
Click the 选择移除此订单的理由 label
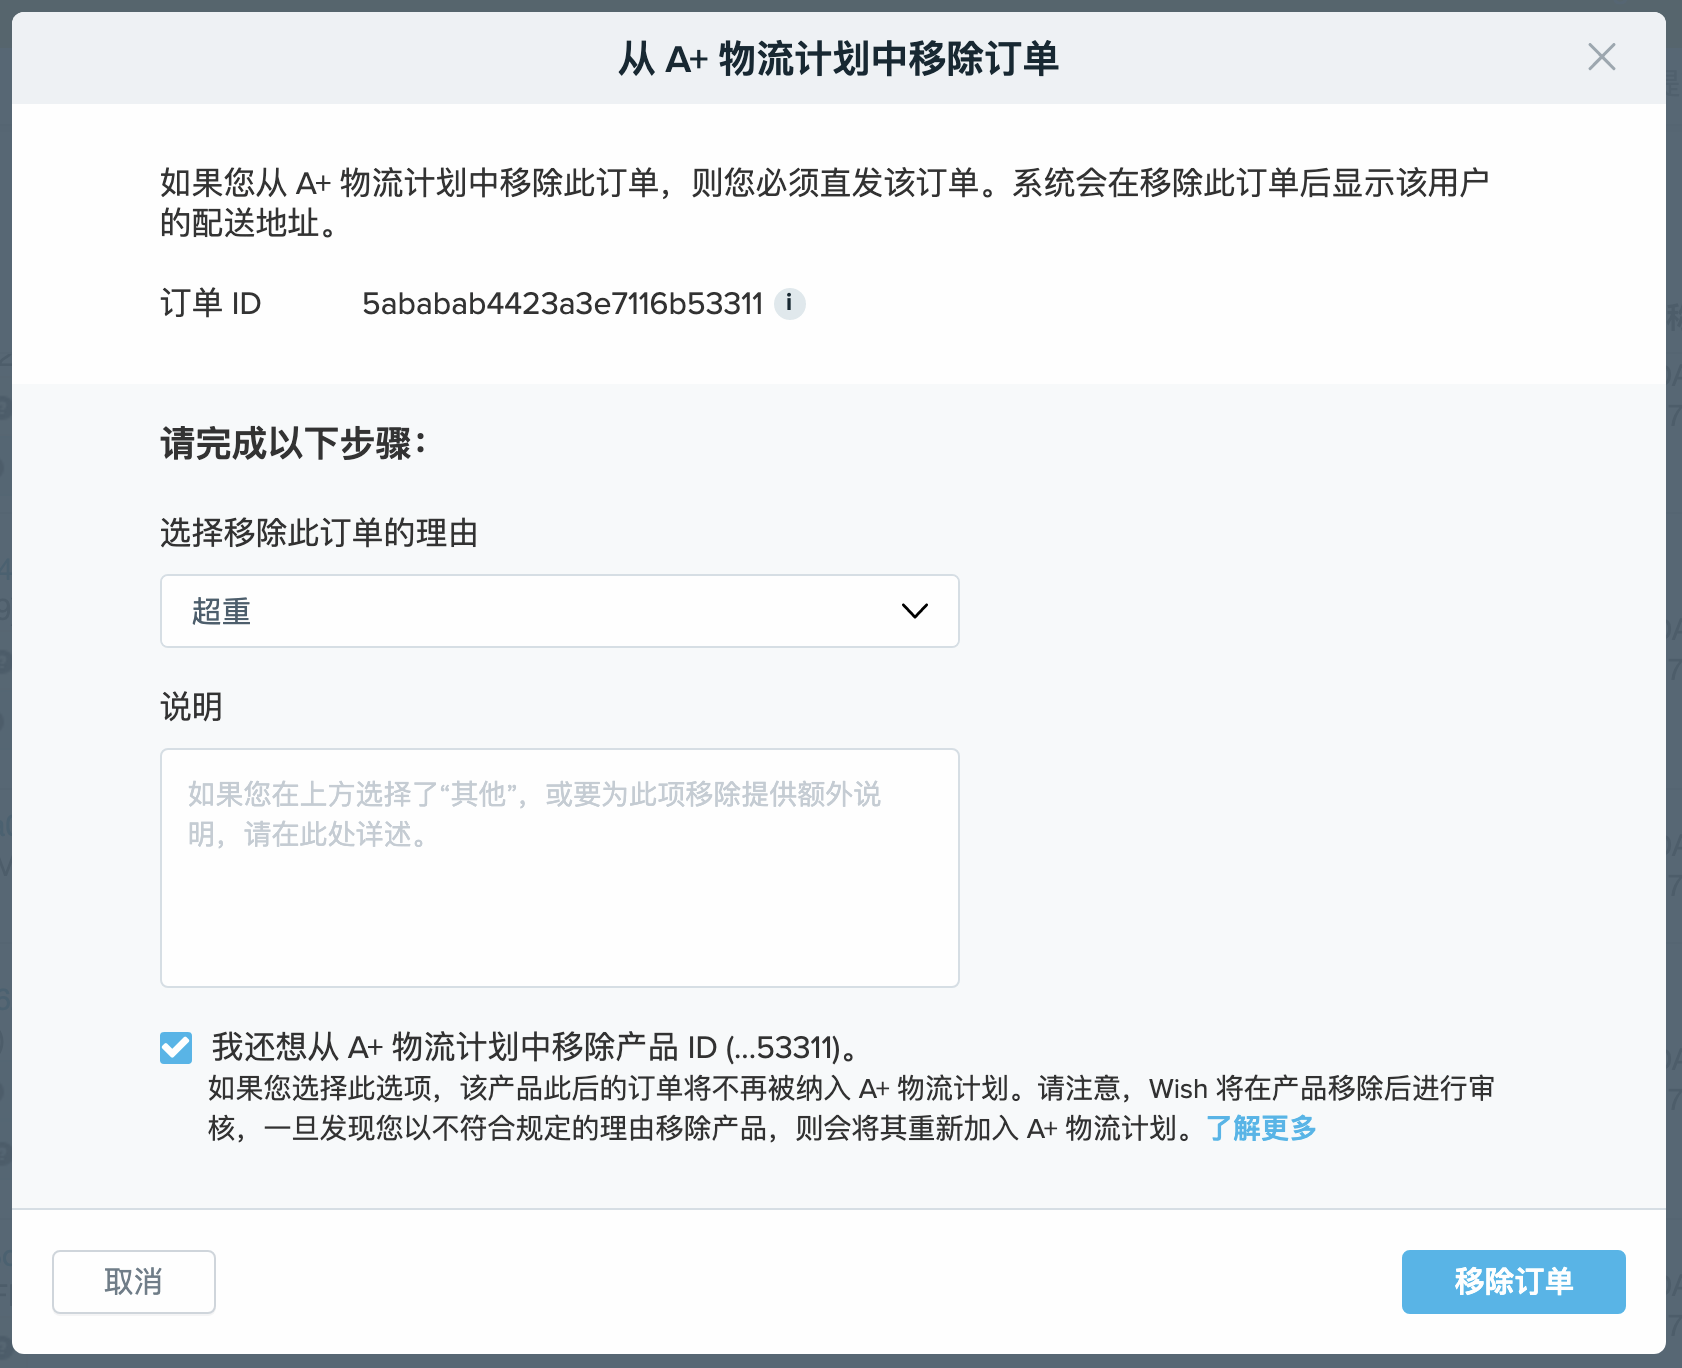pos(319,533)
